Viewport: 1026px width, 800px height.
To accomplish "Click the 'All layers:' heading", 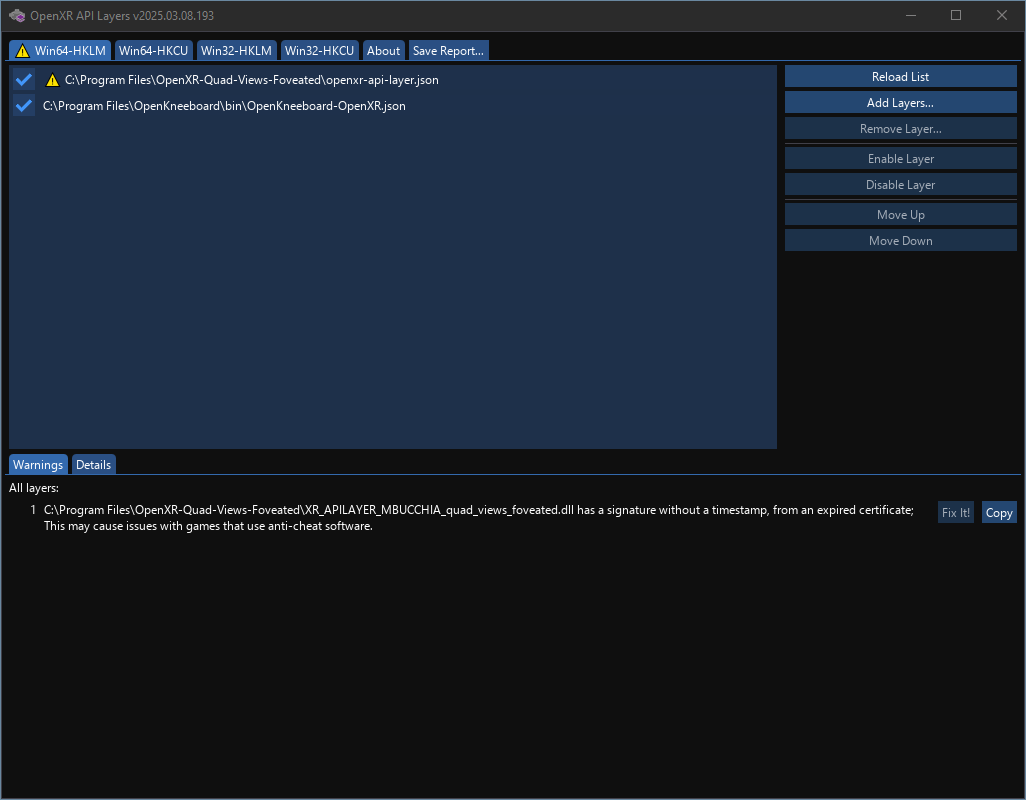I will coord(34,488).
